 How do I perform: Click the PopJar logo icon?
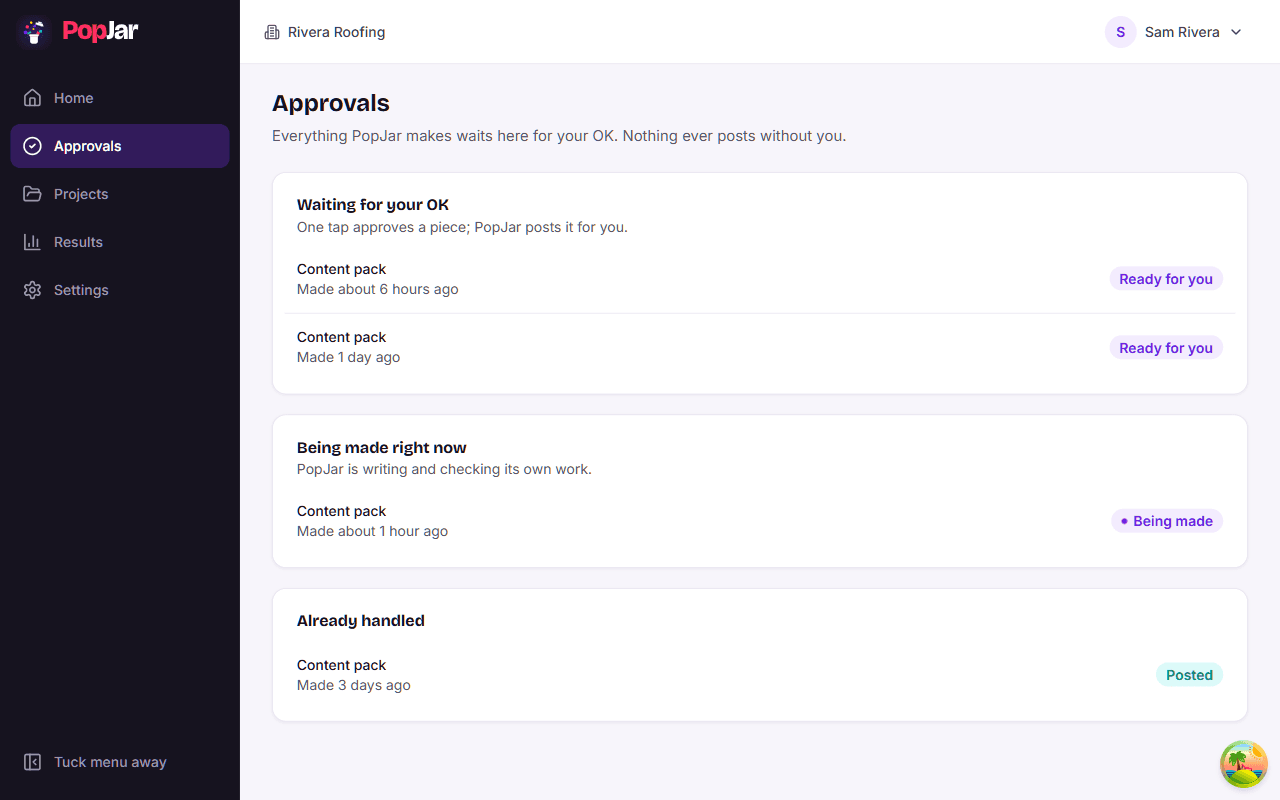point(34,32)
